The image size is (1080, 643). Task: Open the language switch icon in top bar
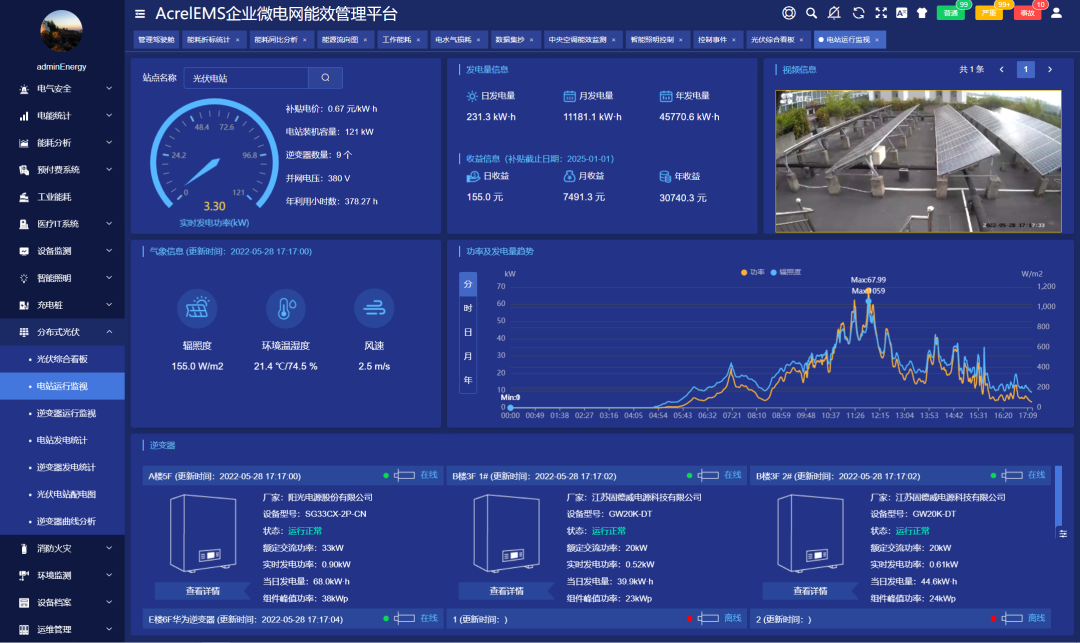point(900,13)
